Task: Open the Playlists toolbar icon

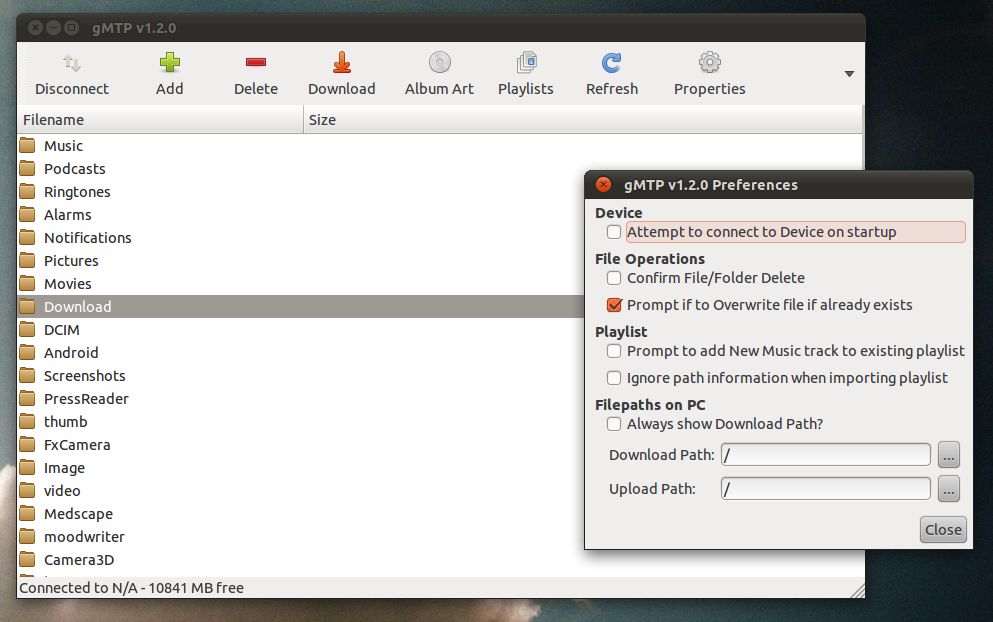Action: click(x=526, y=62)
